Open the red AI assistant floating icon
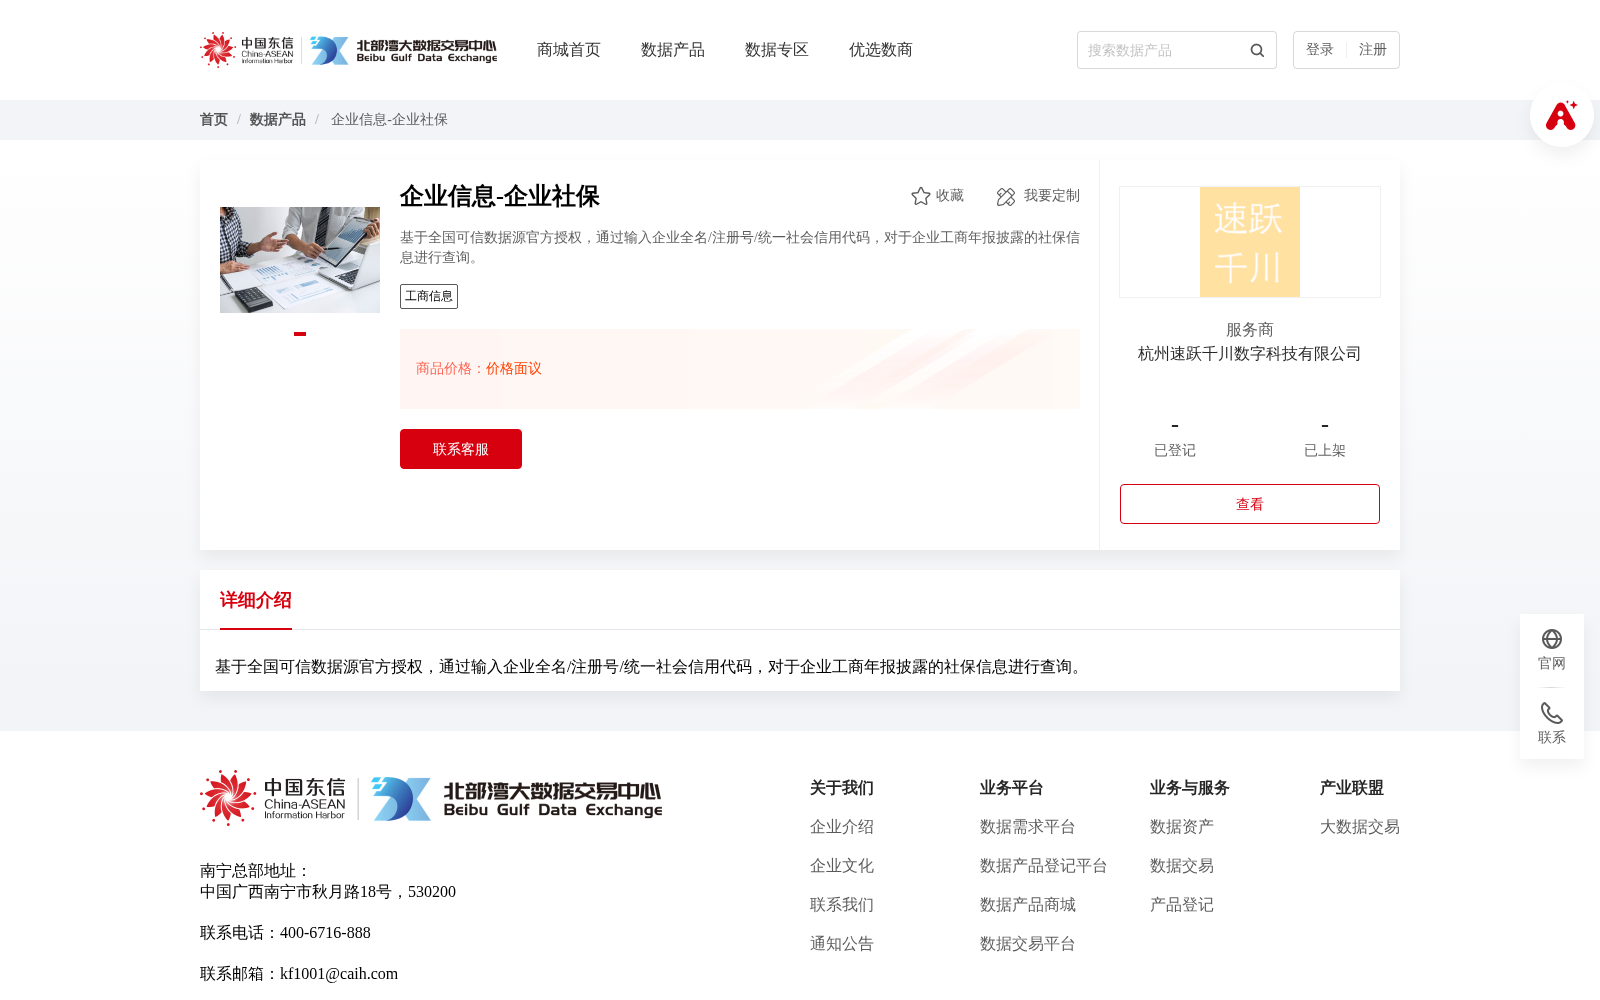The height and width of the screenshot is (1000, 1600). [x=1561, y=115]
